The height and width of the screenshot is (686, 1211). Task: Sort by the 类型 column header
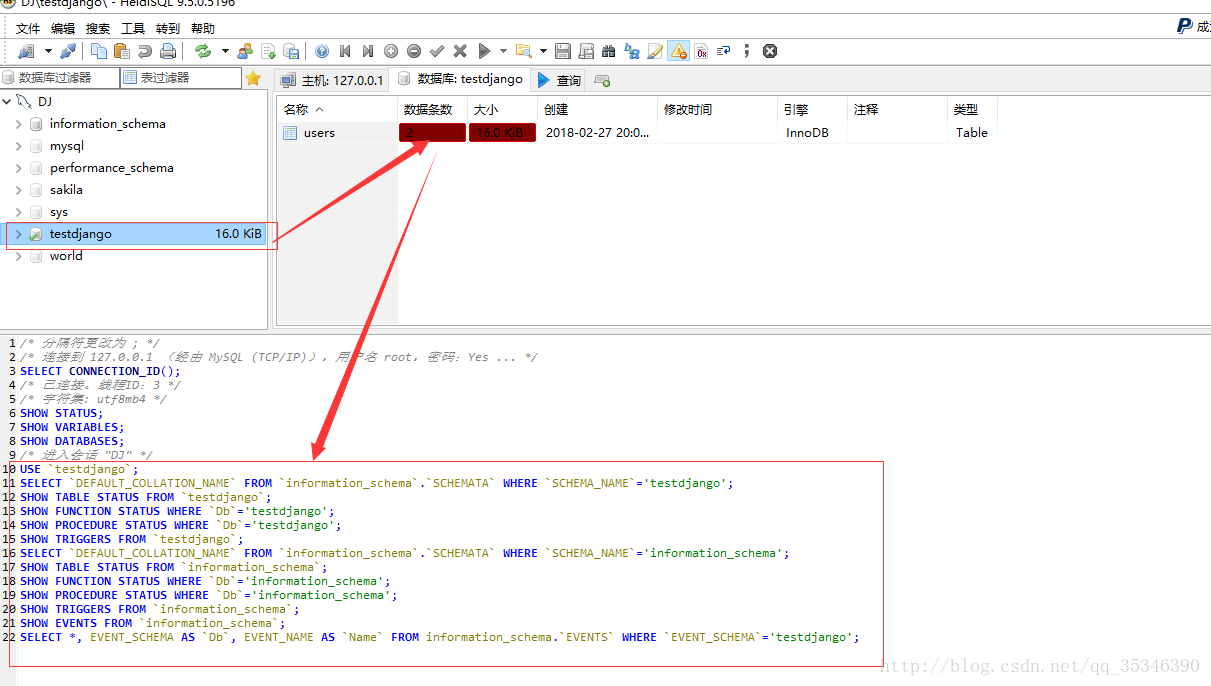pyautogui.click(x=972, y=110)
